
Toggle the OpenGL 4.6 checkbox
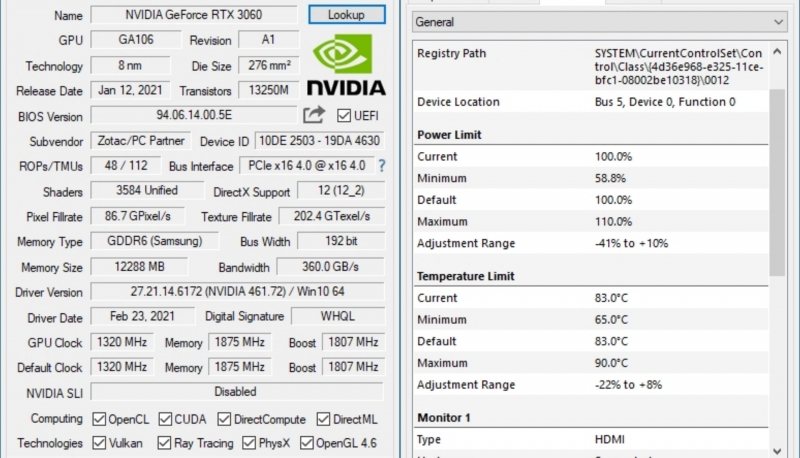(x=307, y=443)
